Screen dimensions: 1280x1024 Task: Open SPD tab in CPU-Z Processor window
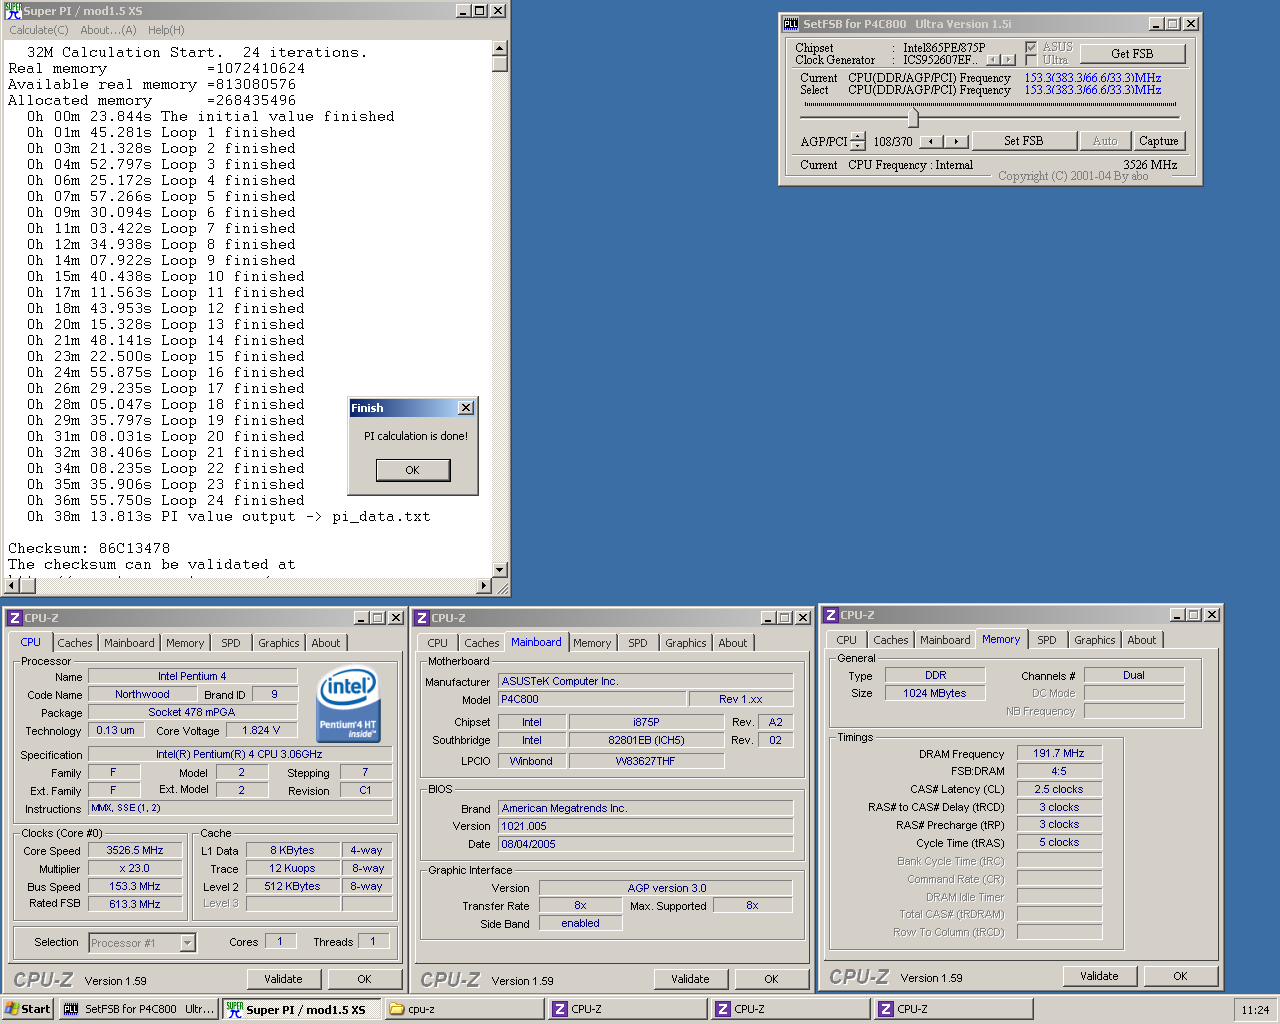[231, 643]
